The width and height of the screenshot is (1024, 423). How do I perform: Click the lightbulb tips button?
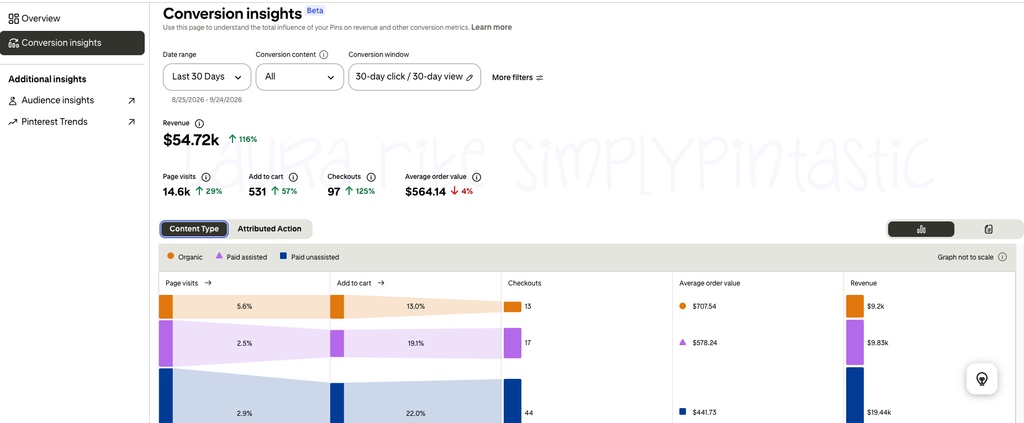click(x=982, y=379)
